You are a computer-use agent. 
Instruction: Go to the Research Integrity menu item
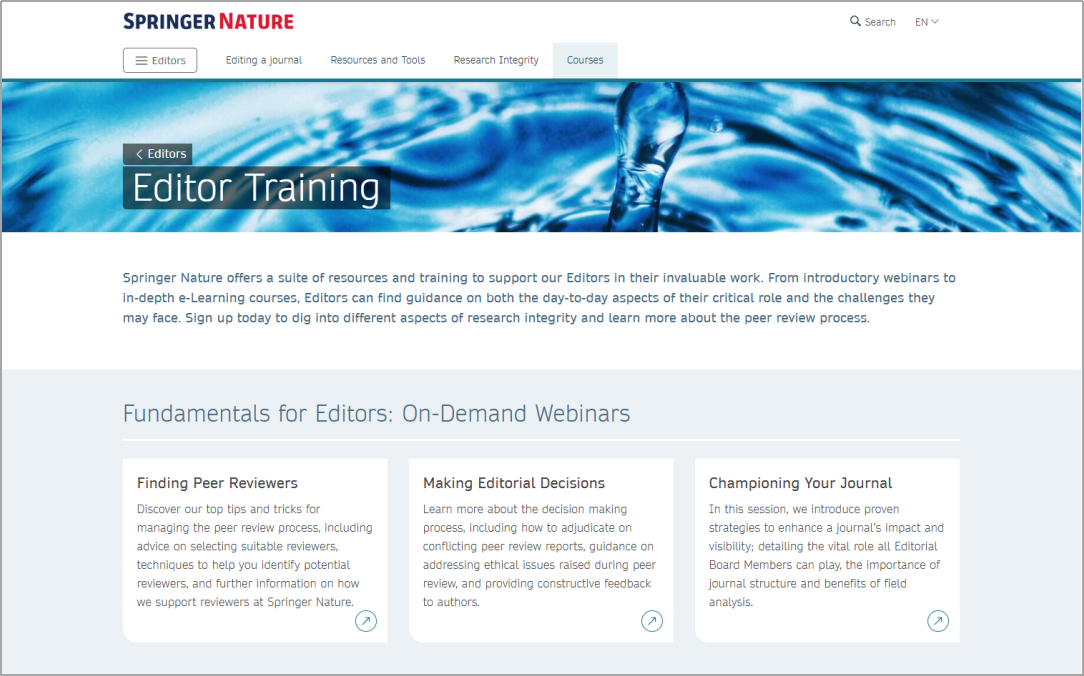(496, 60)
